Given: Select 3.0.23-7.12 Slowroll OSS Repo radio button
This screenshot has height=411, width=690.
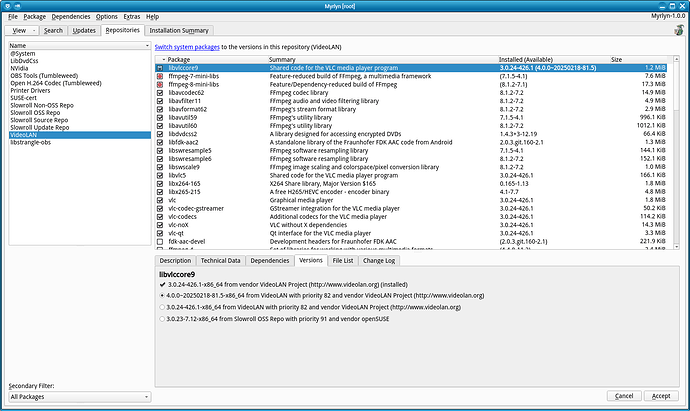Looking at the screenshot, I should coord(162,319).
